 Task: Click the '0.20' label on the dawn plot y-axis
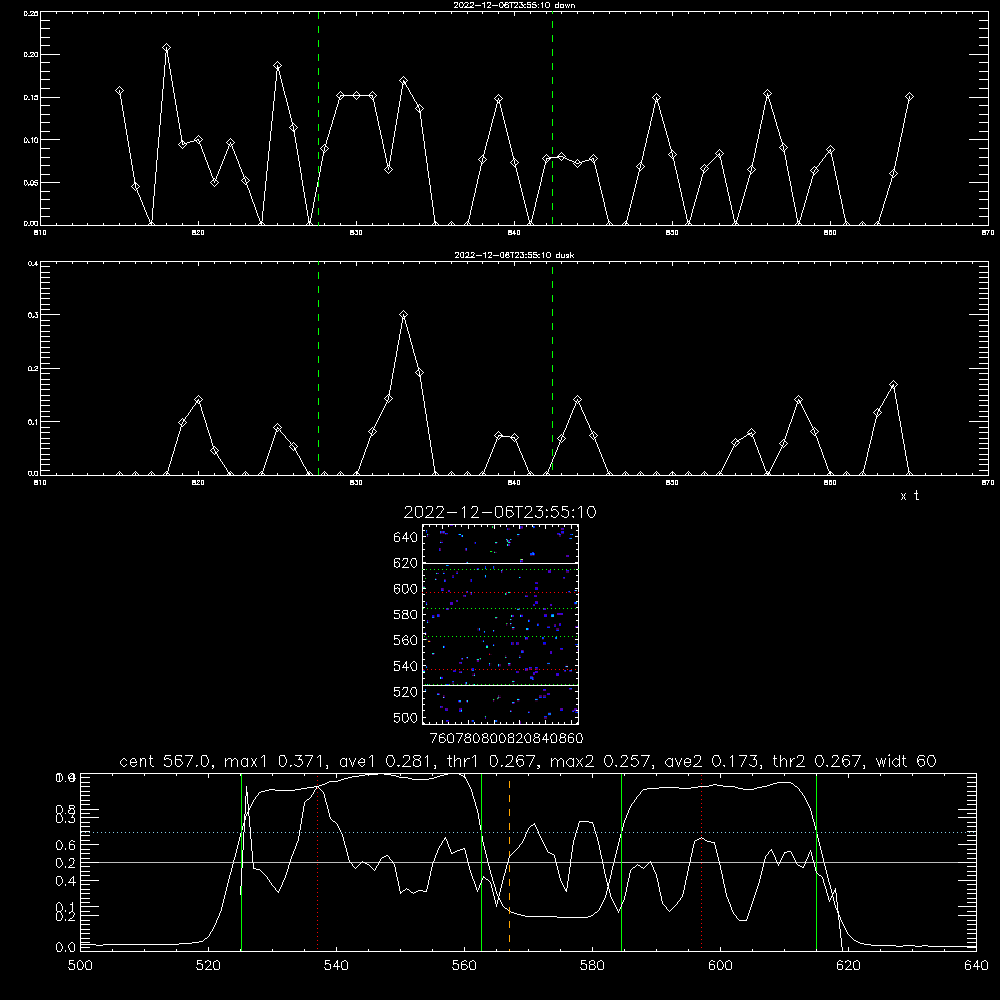coord(31,55)
